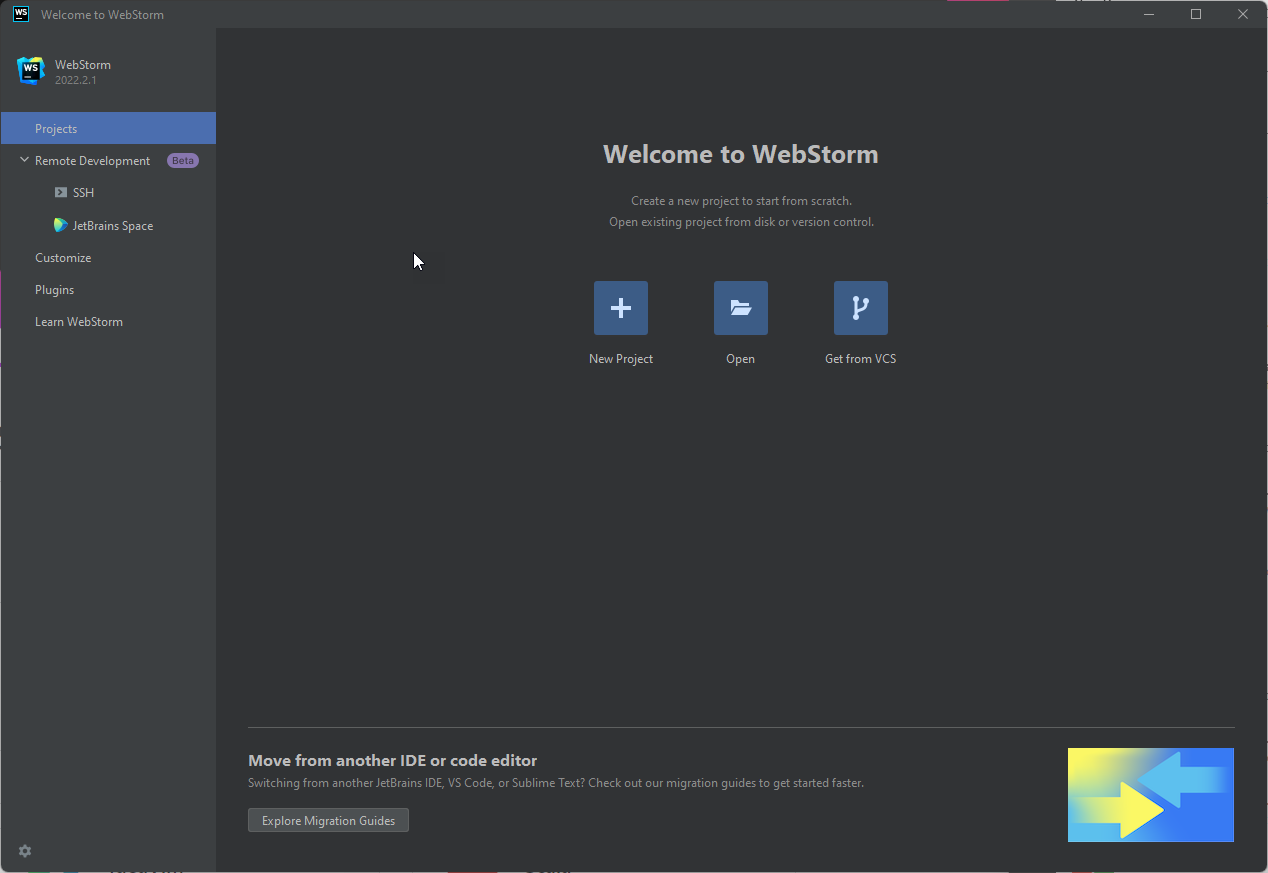
Task: Click the Get from VCS text label
Action: pos(860,359)
